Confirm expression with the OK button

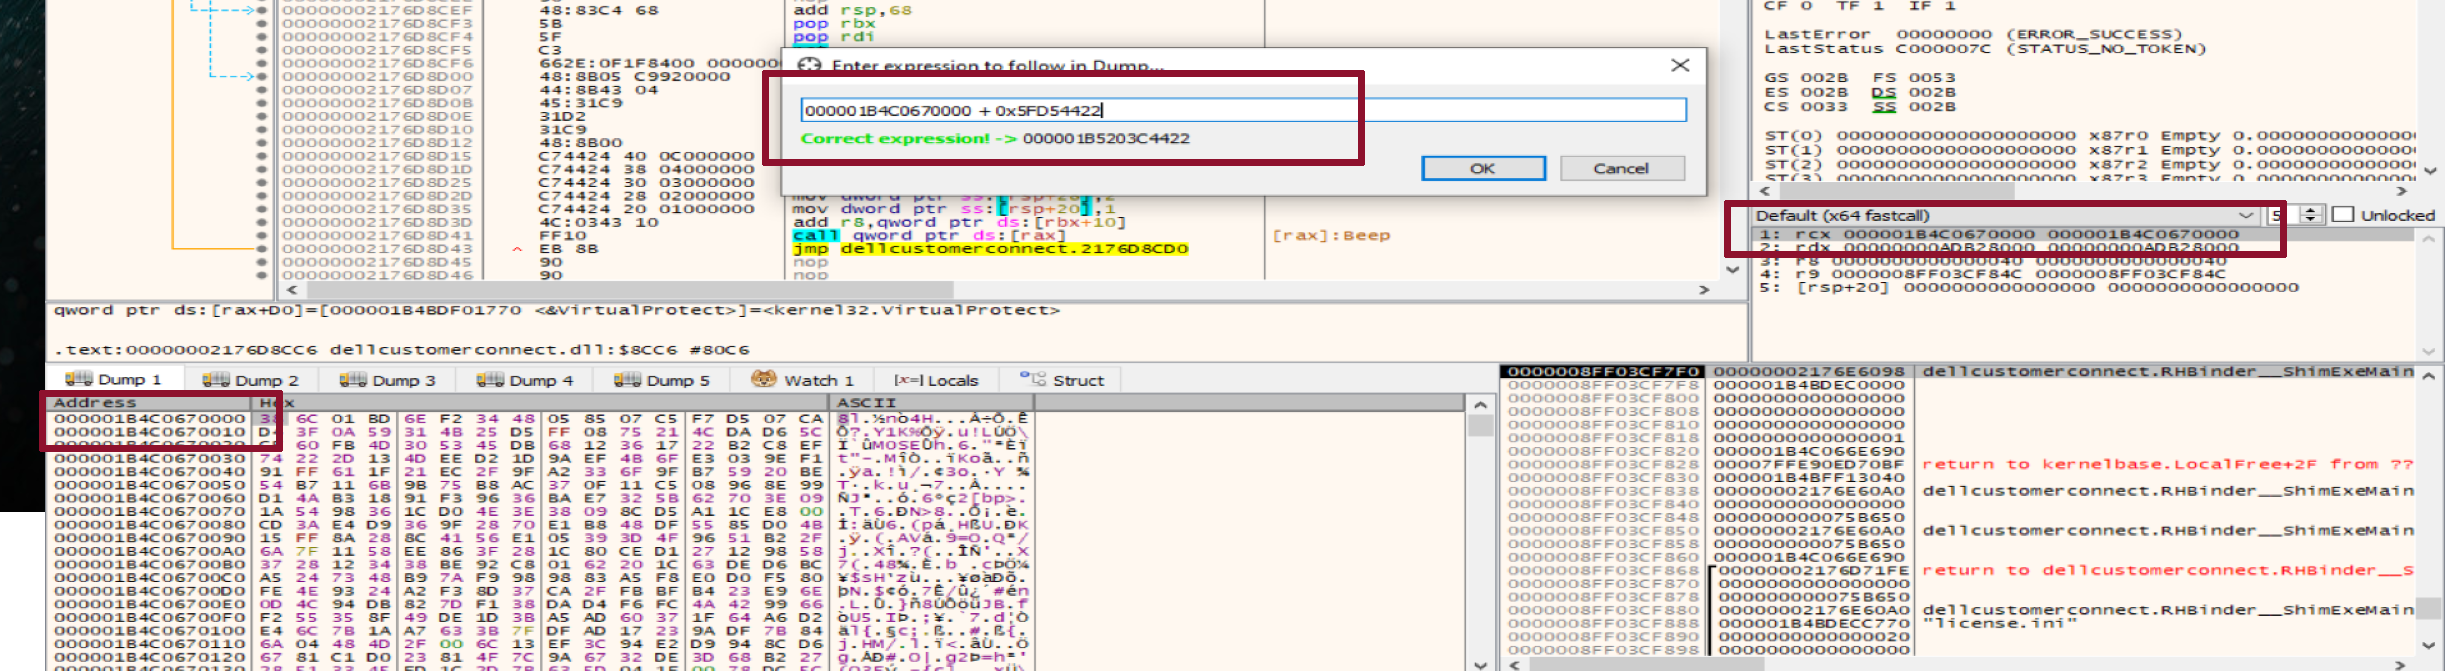point(1483,168)
